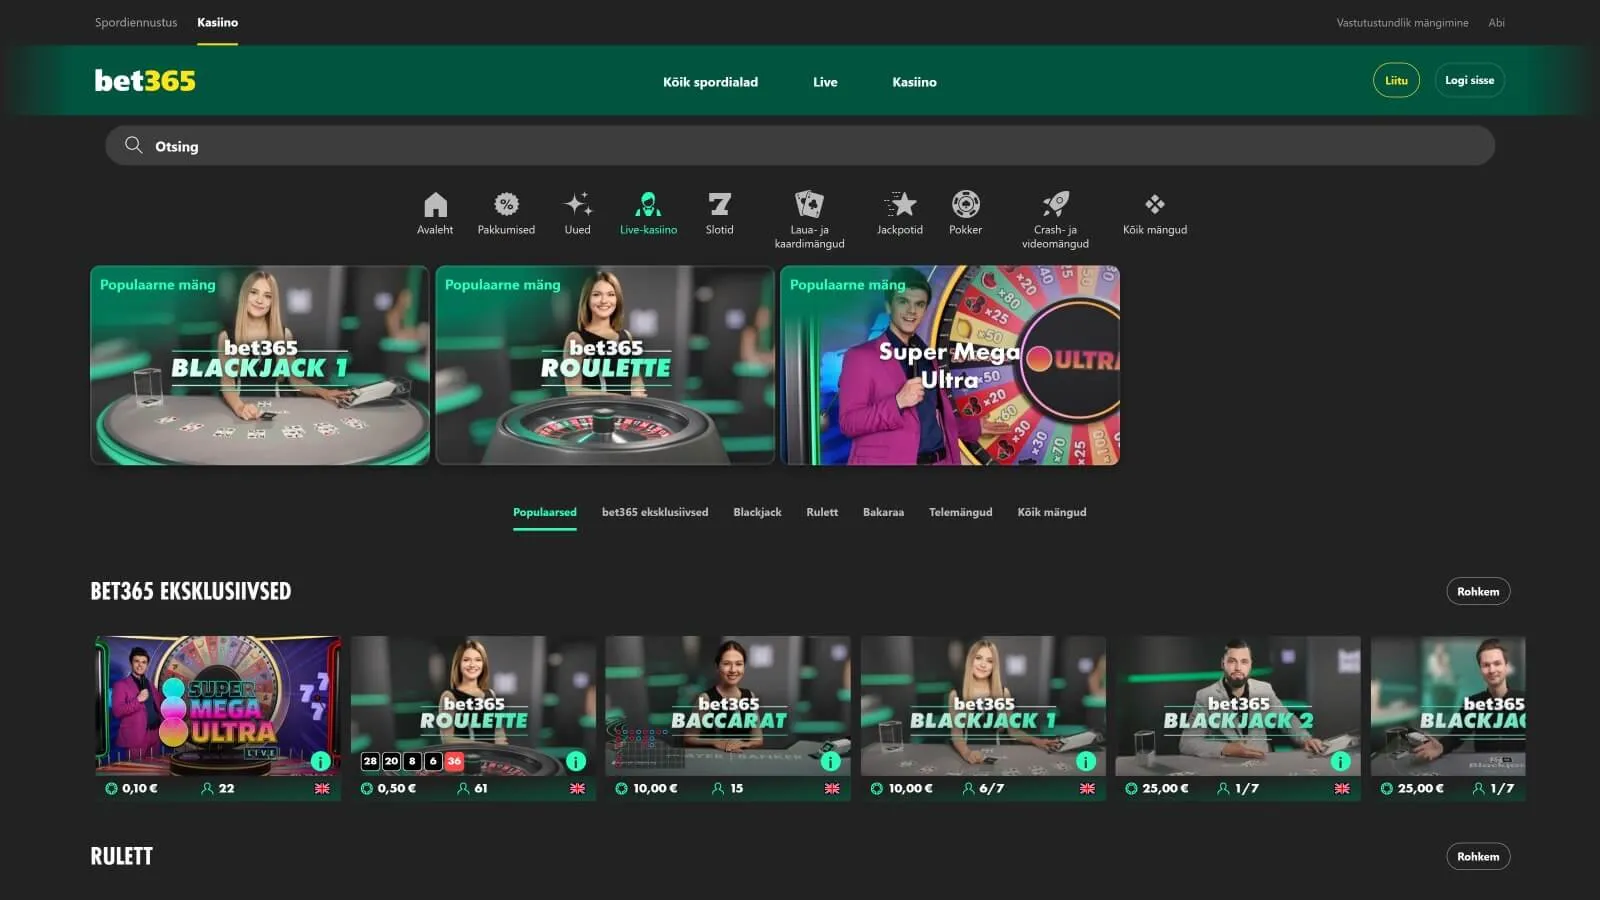1600x900 pixels.
Task: Switch to the Bakaraa tab
Action: point(883,512)
